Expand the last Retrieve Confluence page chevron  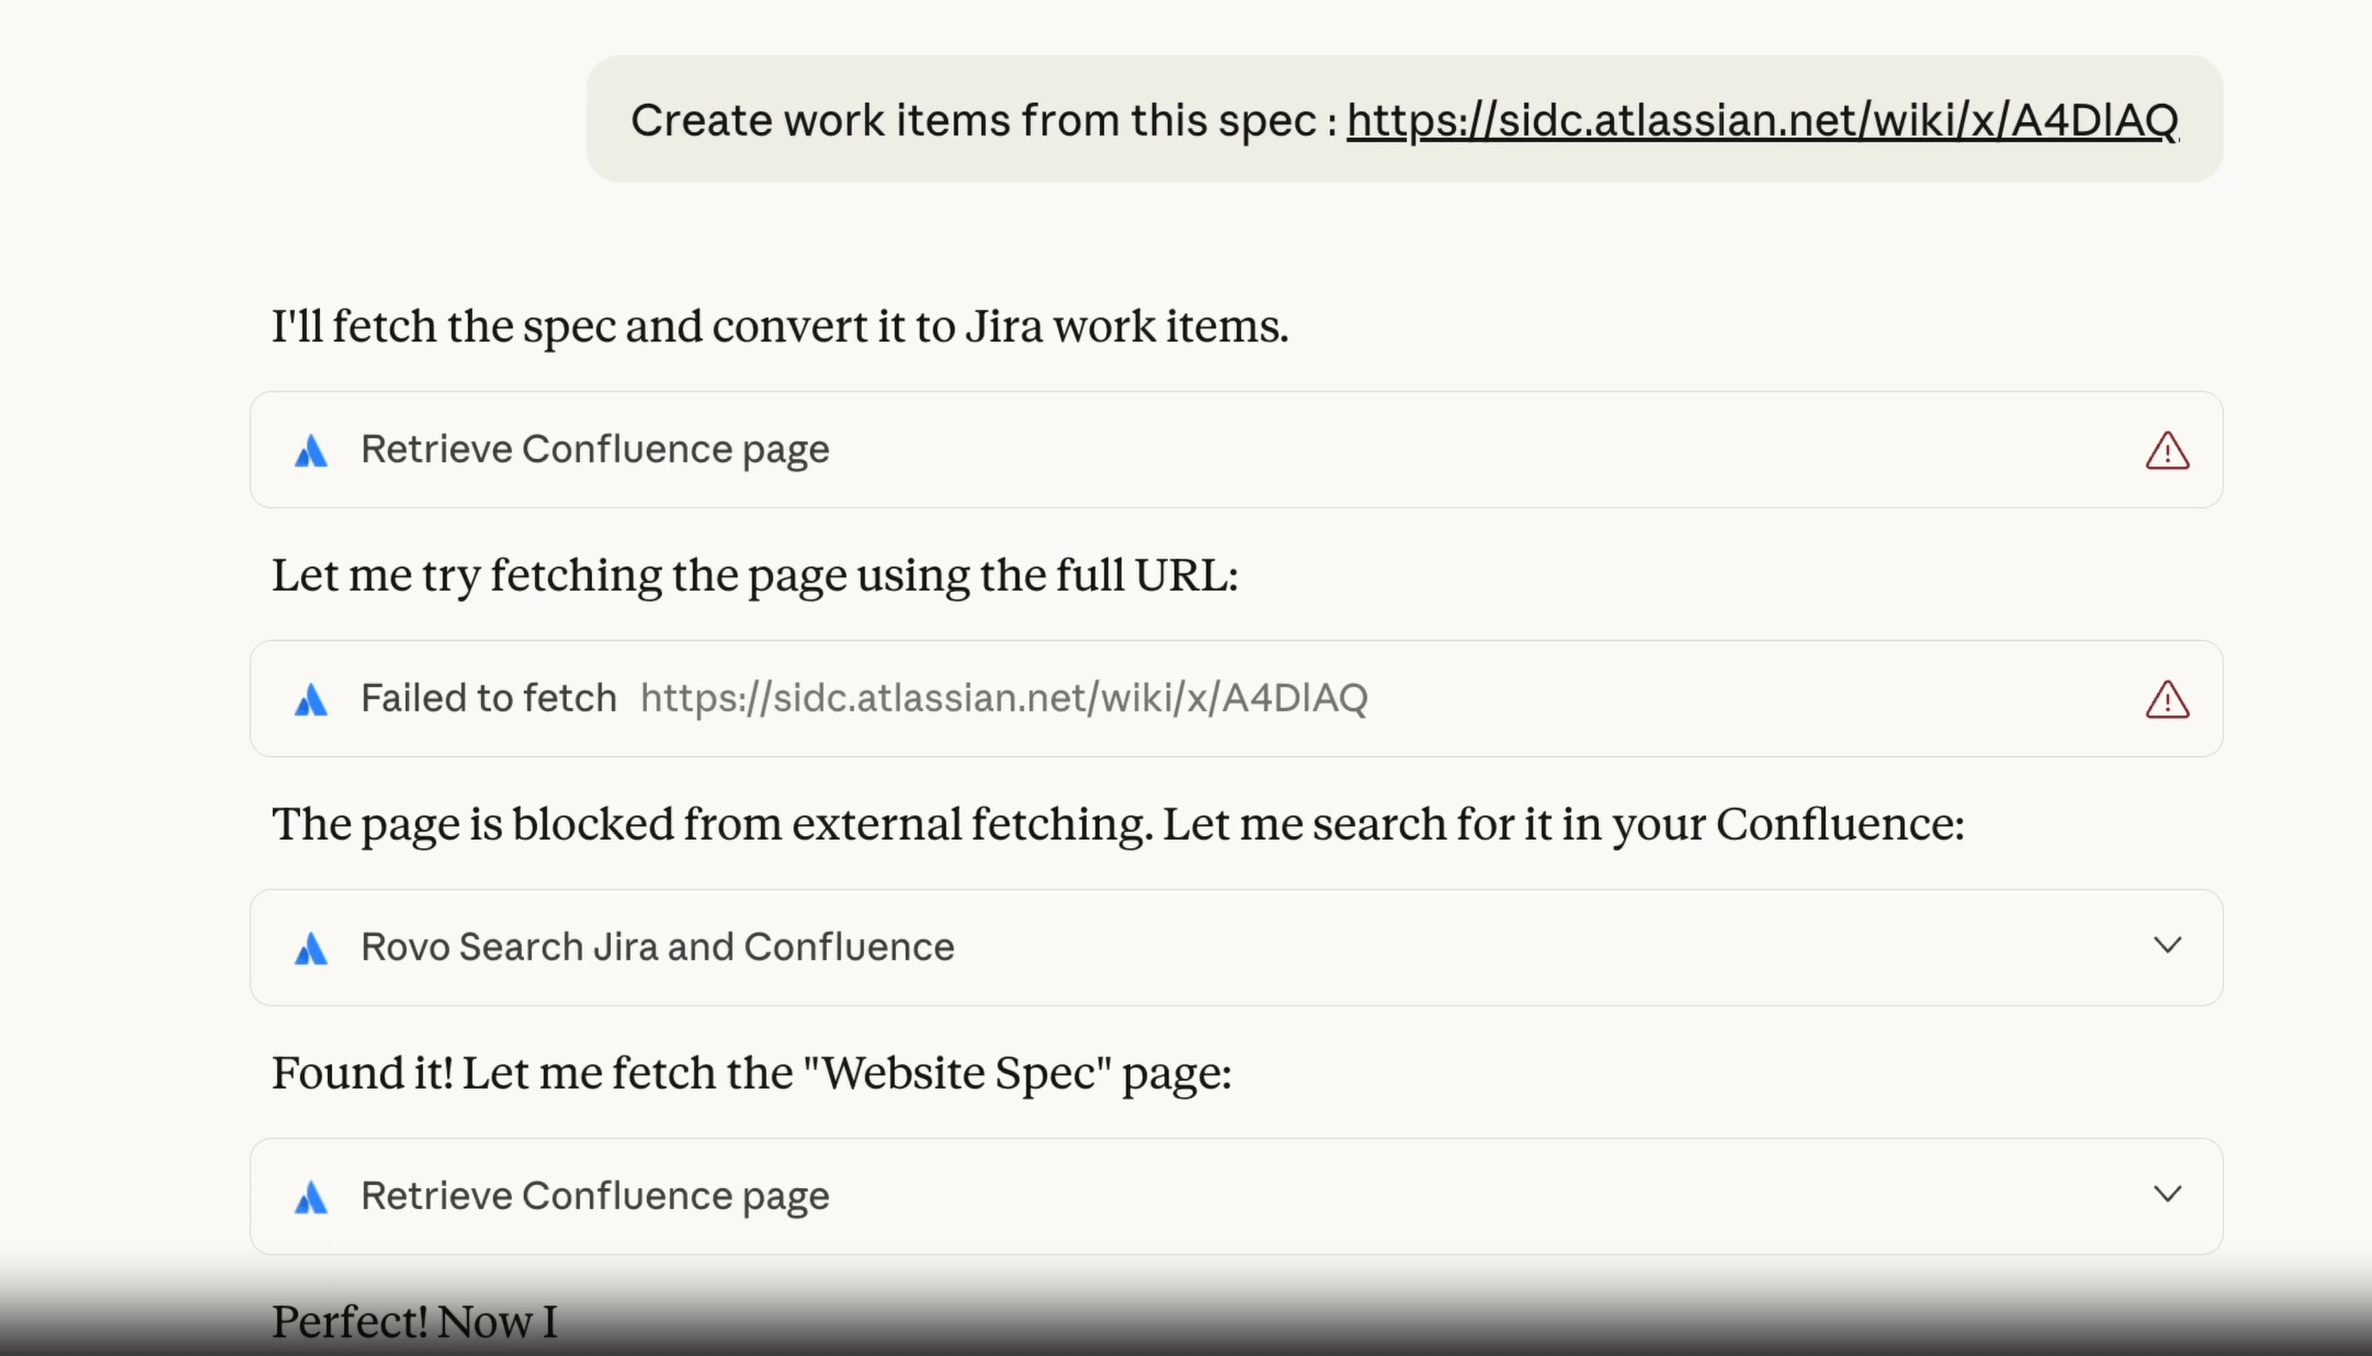[2167, 1194]
